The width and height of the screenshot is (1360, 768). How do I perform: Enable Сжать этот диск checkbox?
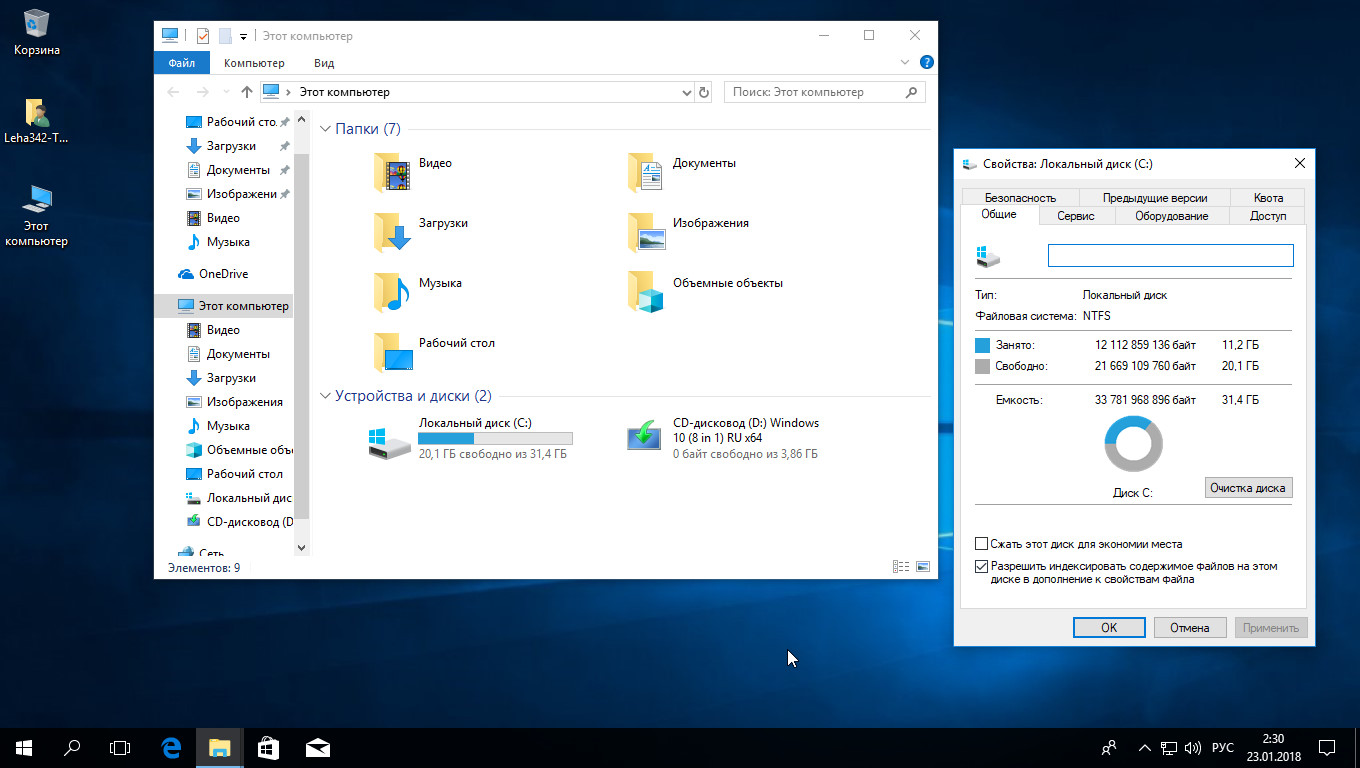point(982,544)
